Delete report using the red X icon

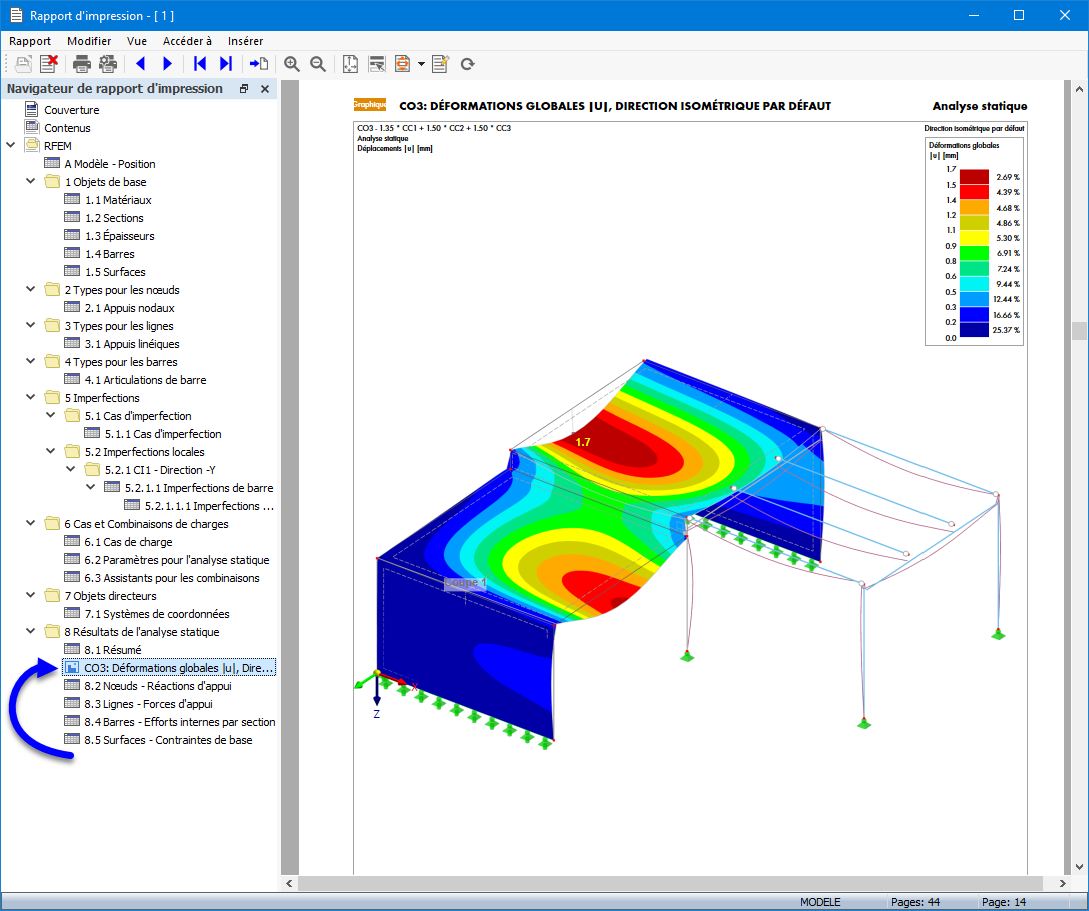coord(48,64)
